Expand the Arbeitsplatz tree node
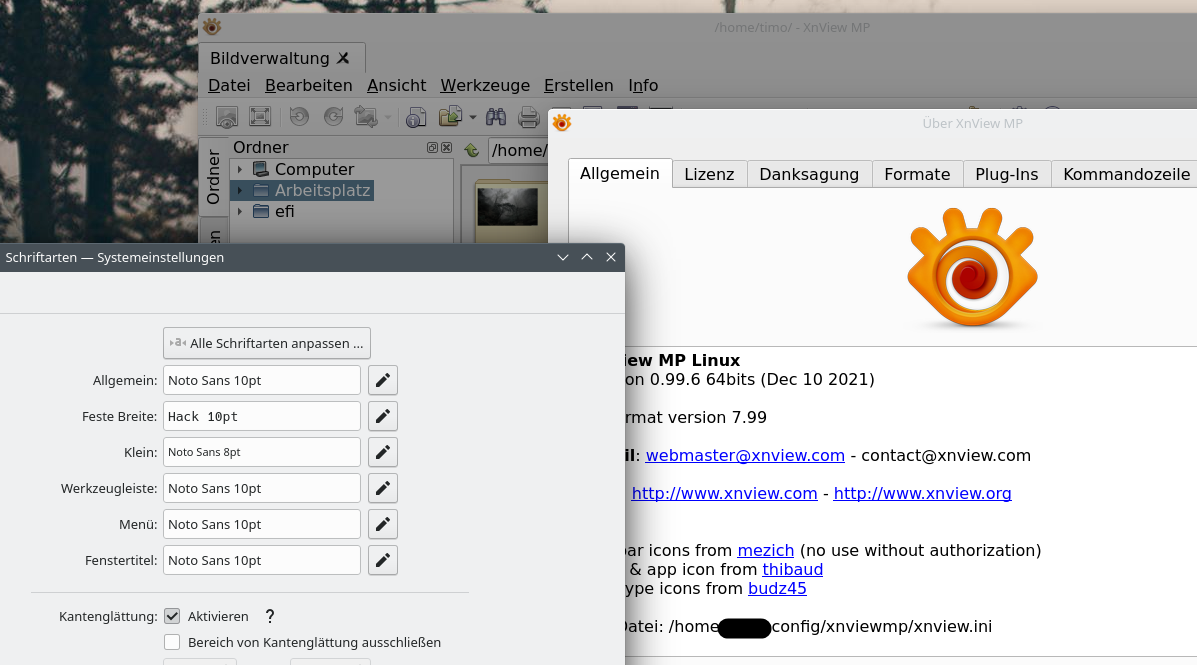 click(240, 190)
